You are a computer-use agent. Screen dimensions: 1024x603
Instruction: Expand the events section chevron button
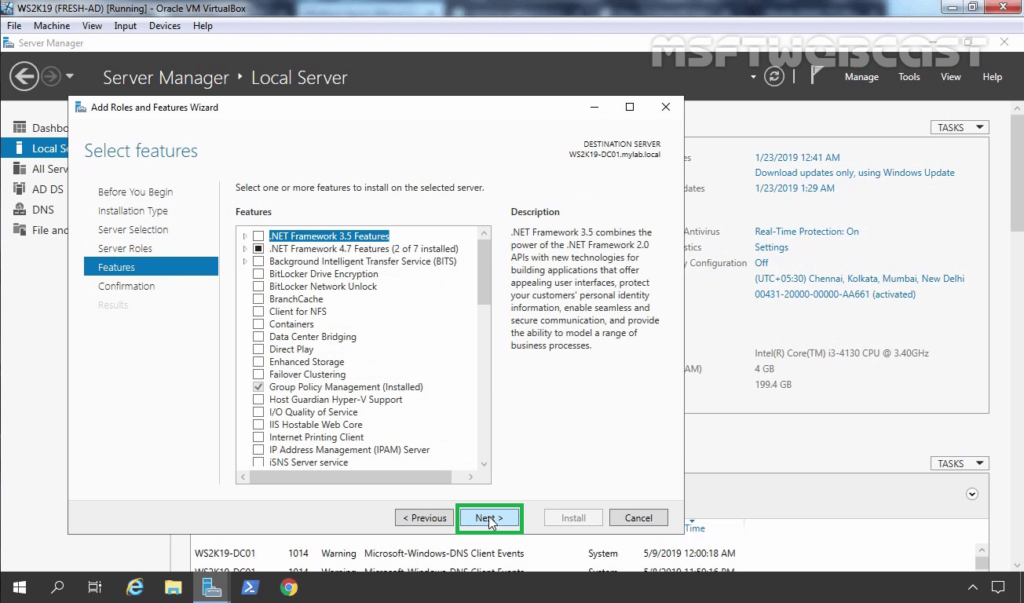(972, 494)
